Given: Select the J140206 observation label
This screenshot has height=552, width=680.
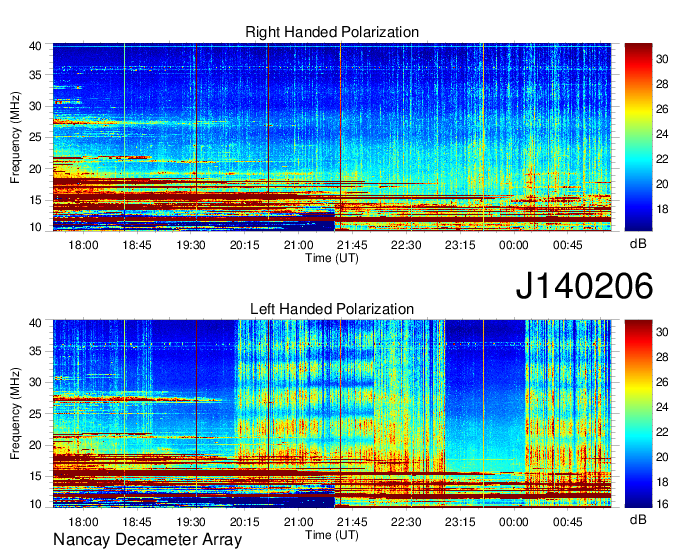Looking at the screenshot, I should [x=584, y=286].
